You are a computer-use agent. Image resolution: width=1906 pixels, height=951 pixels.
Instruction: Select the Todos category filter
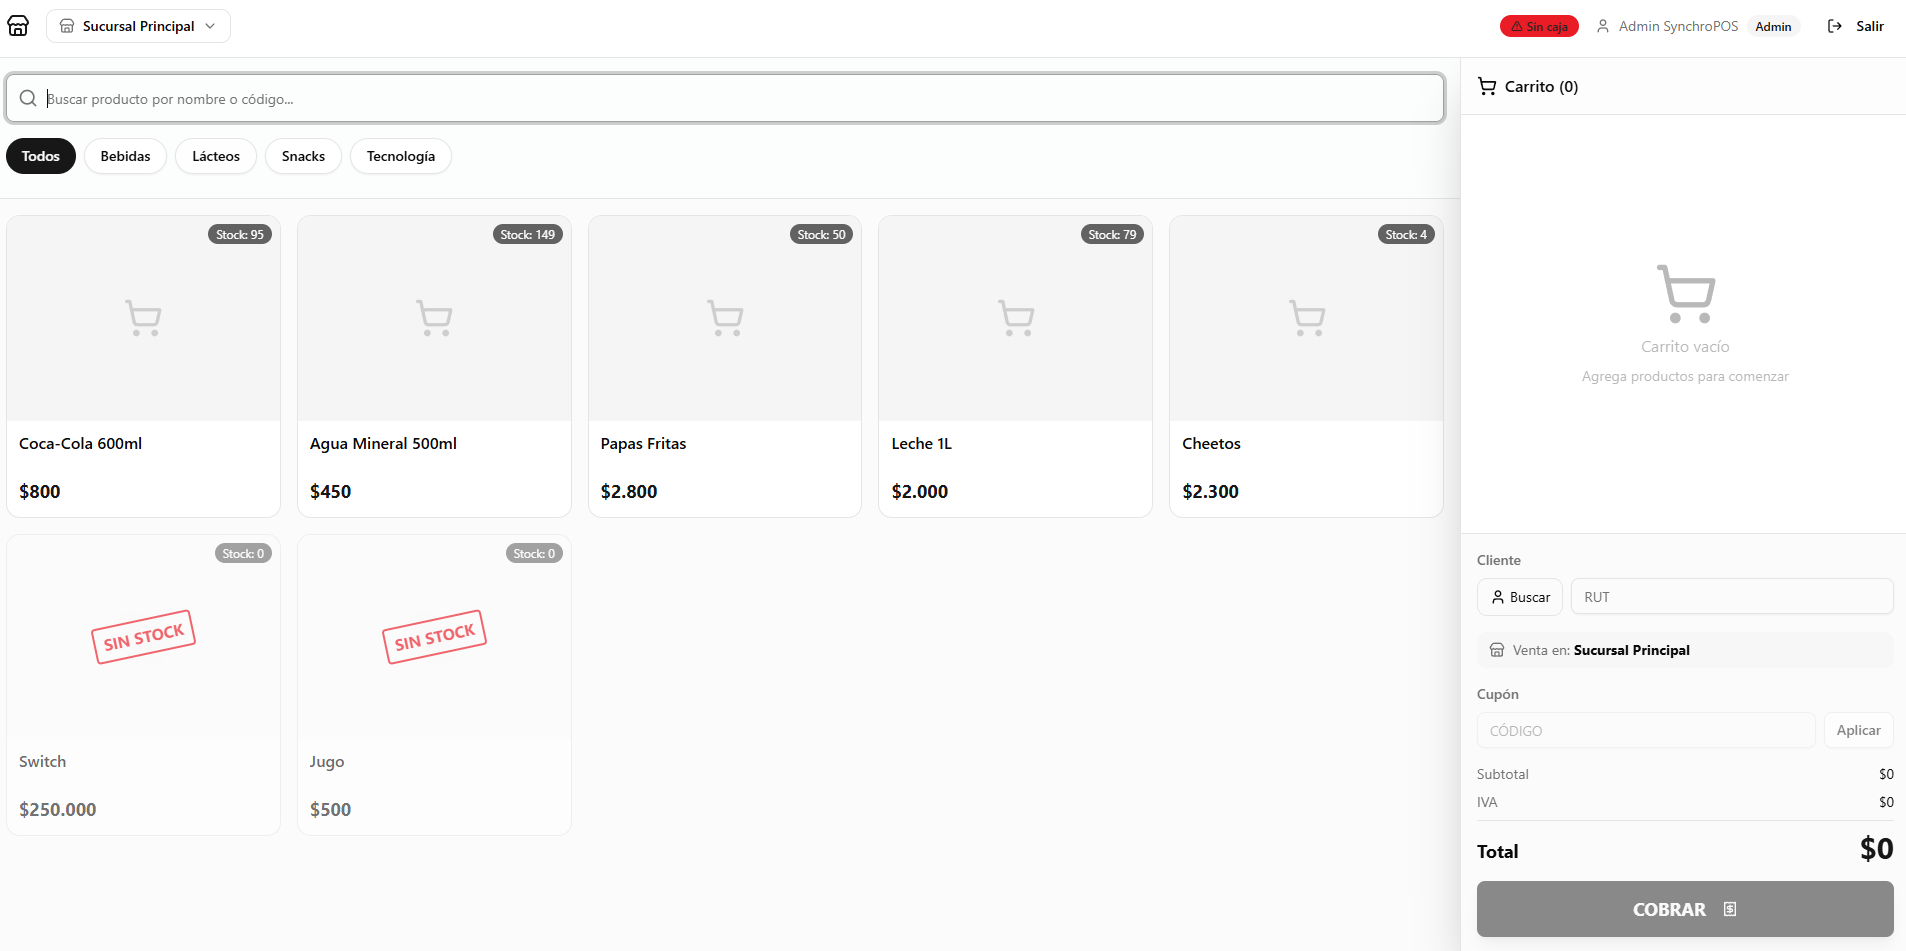(x=41, y=156)
